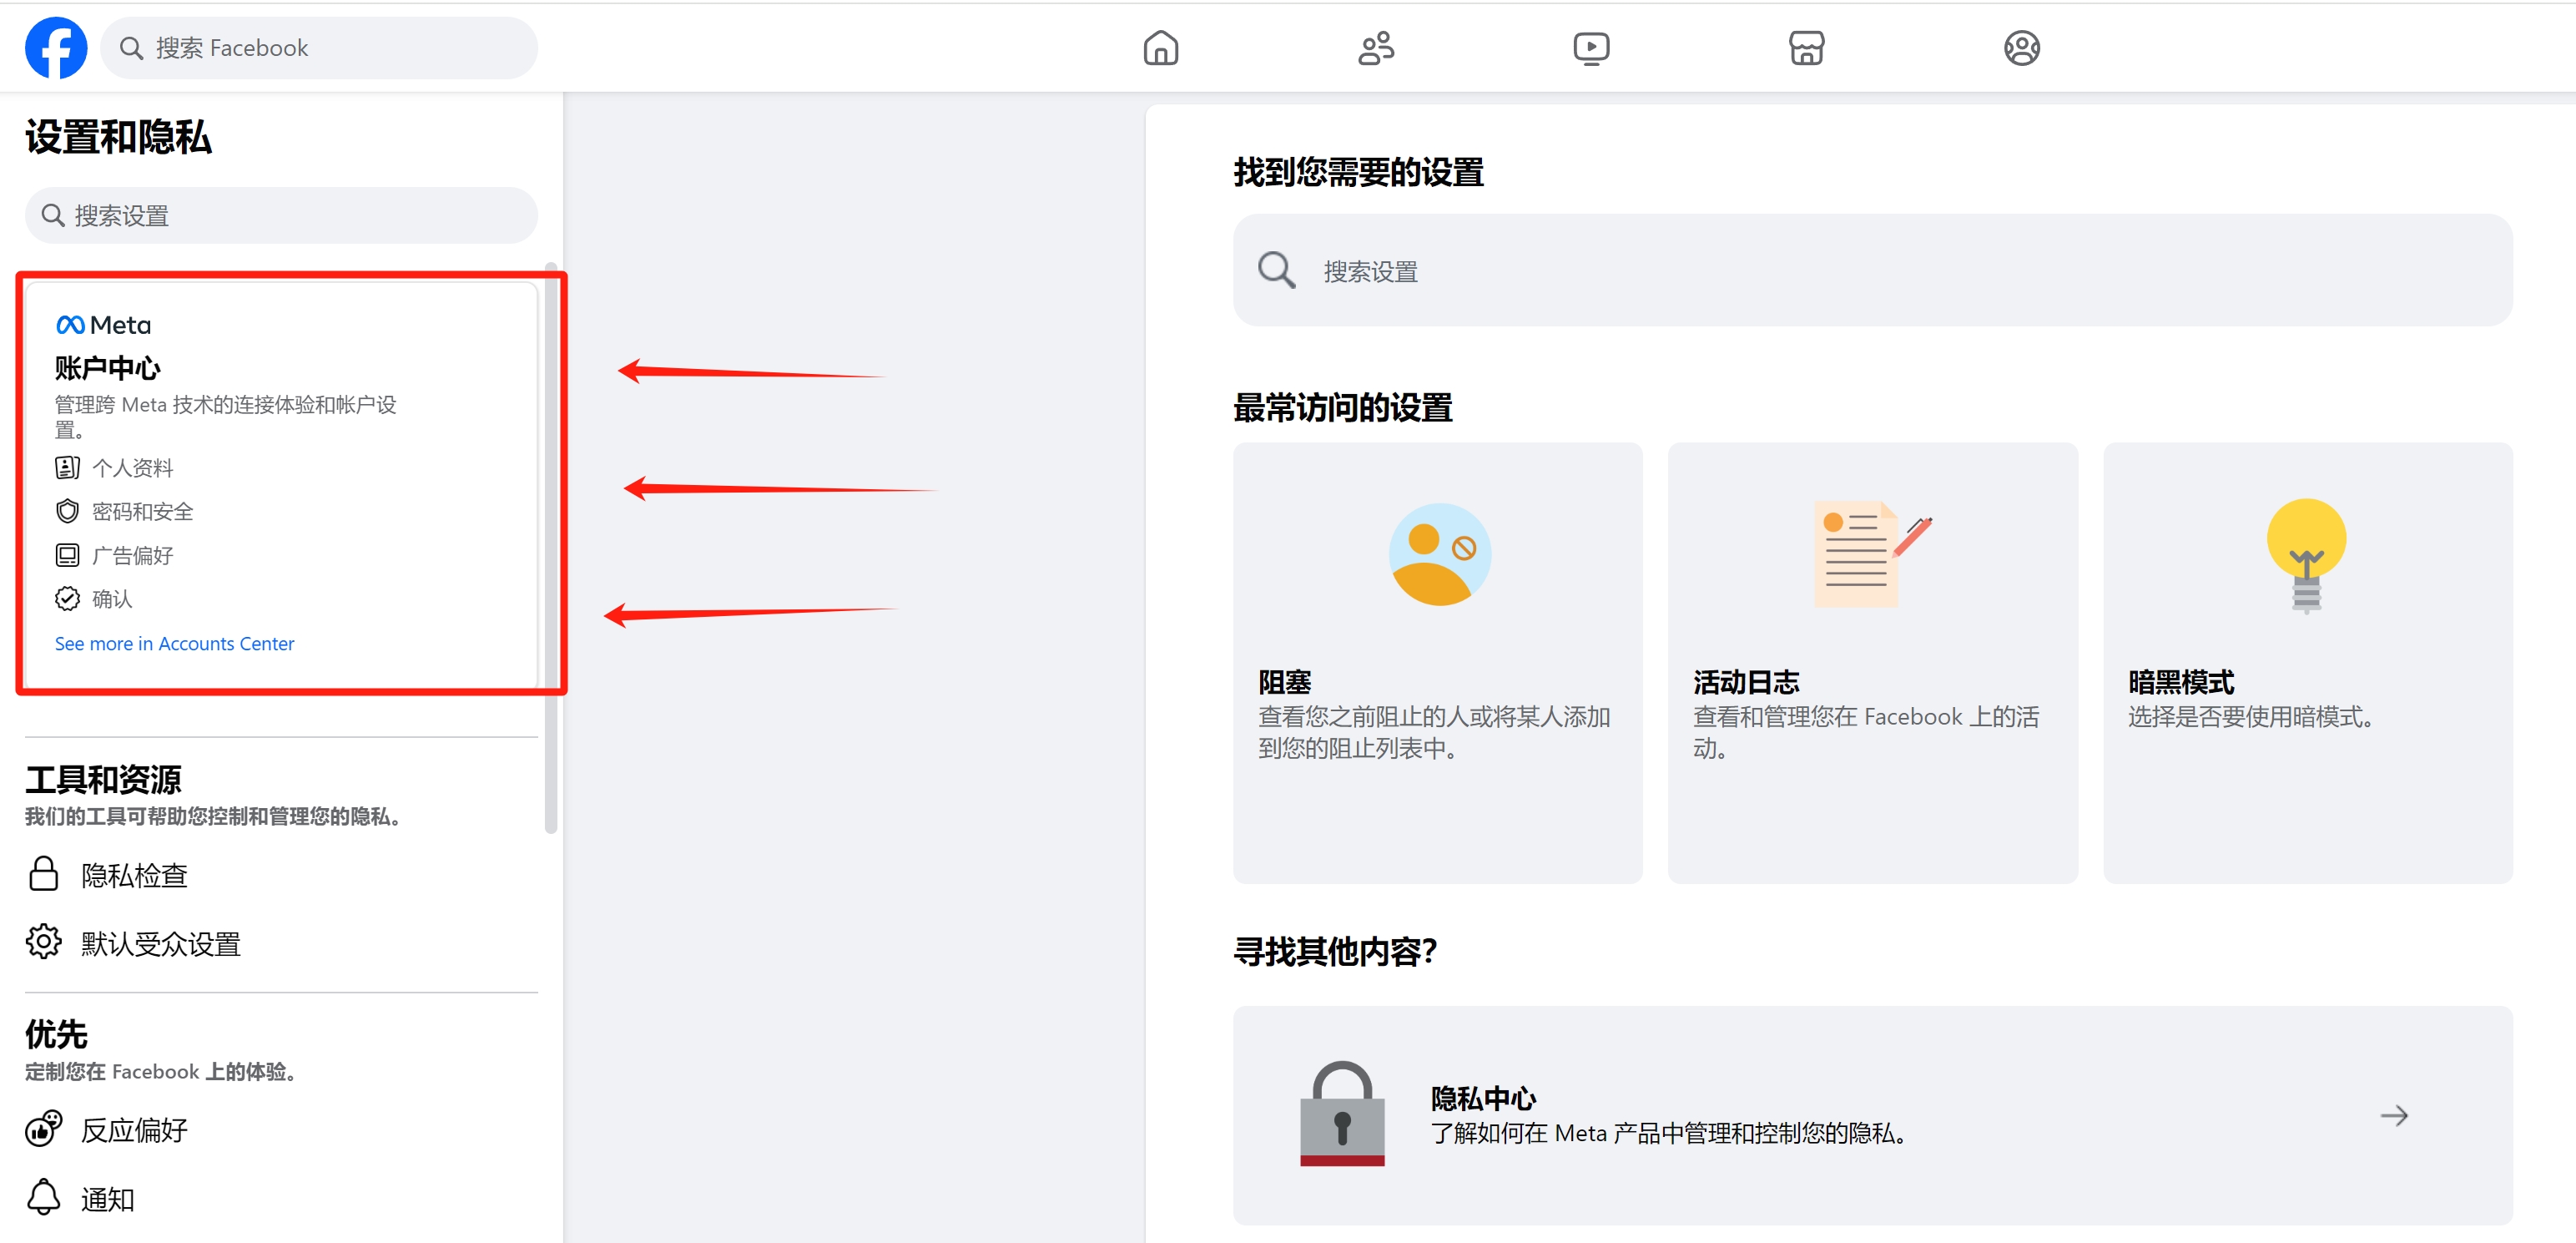Open the Marketplace icon

(x=1806, y=48)
